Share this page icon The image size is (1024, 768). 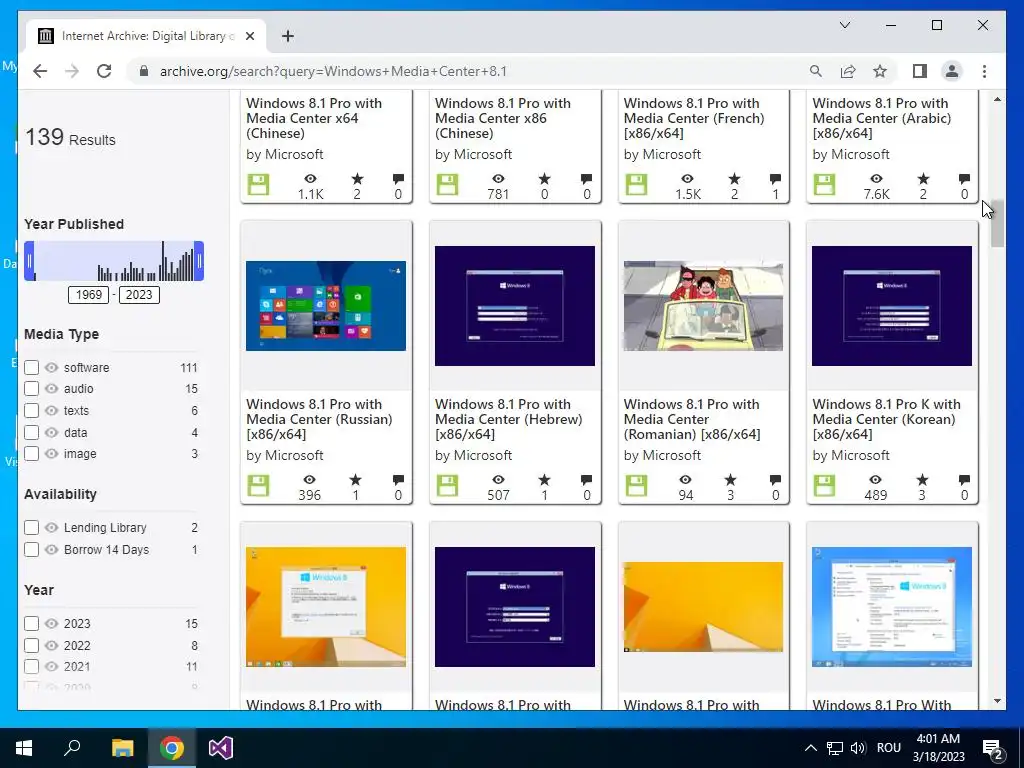pos(848,71)
